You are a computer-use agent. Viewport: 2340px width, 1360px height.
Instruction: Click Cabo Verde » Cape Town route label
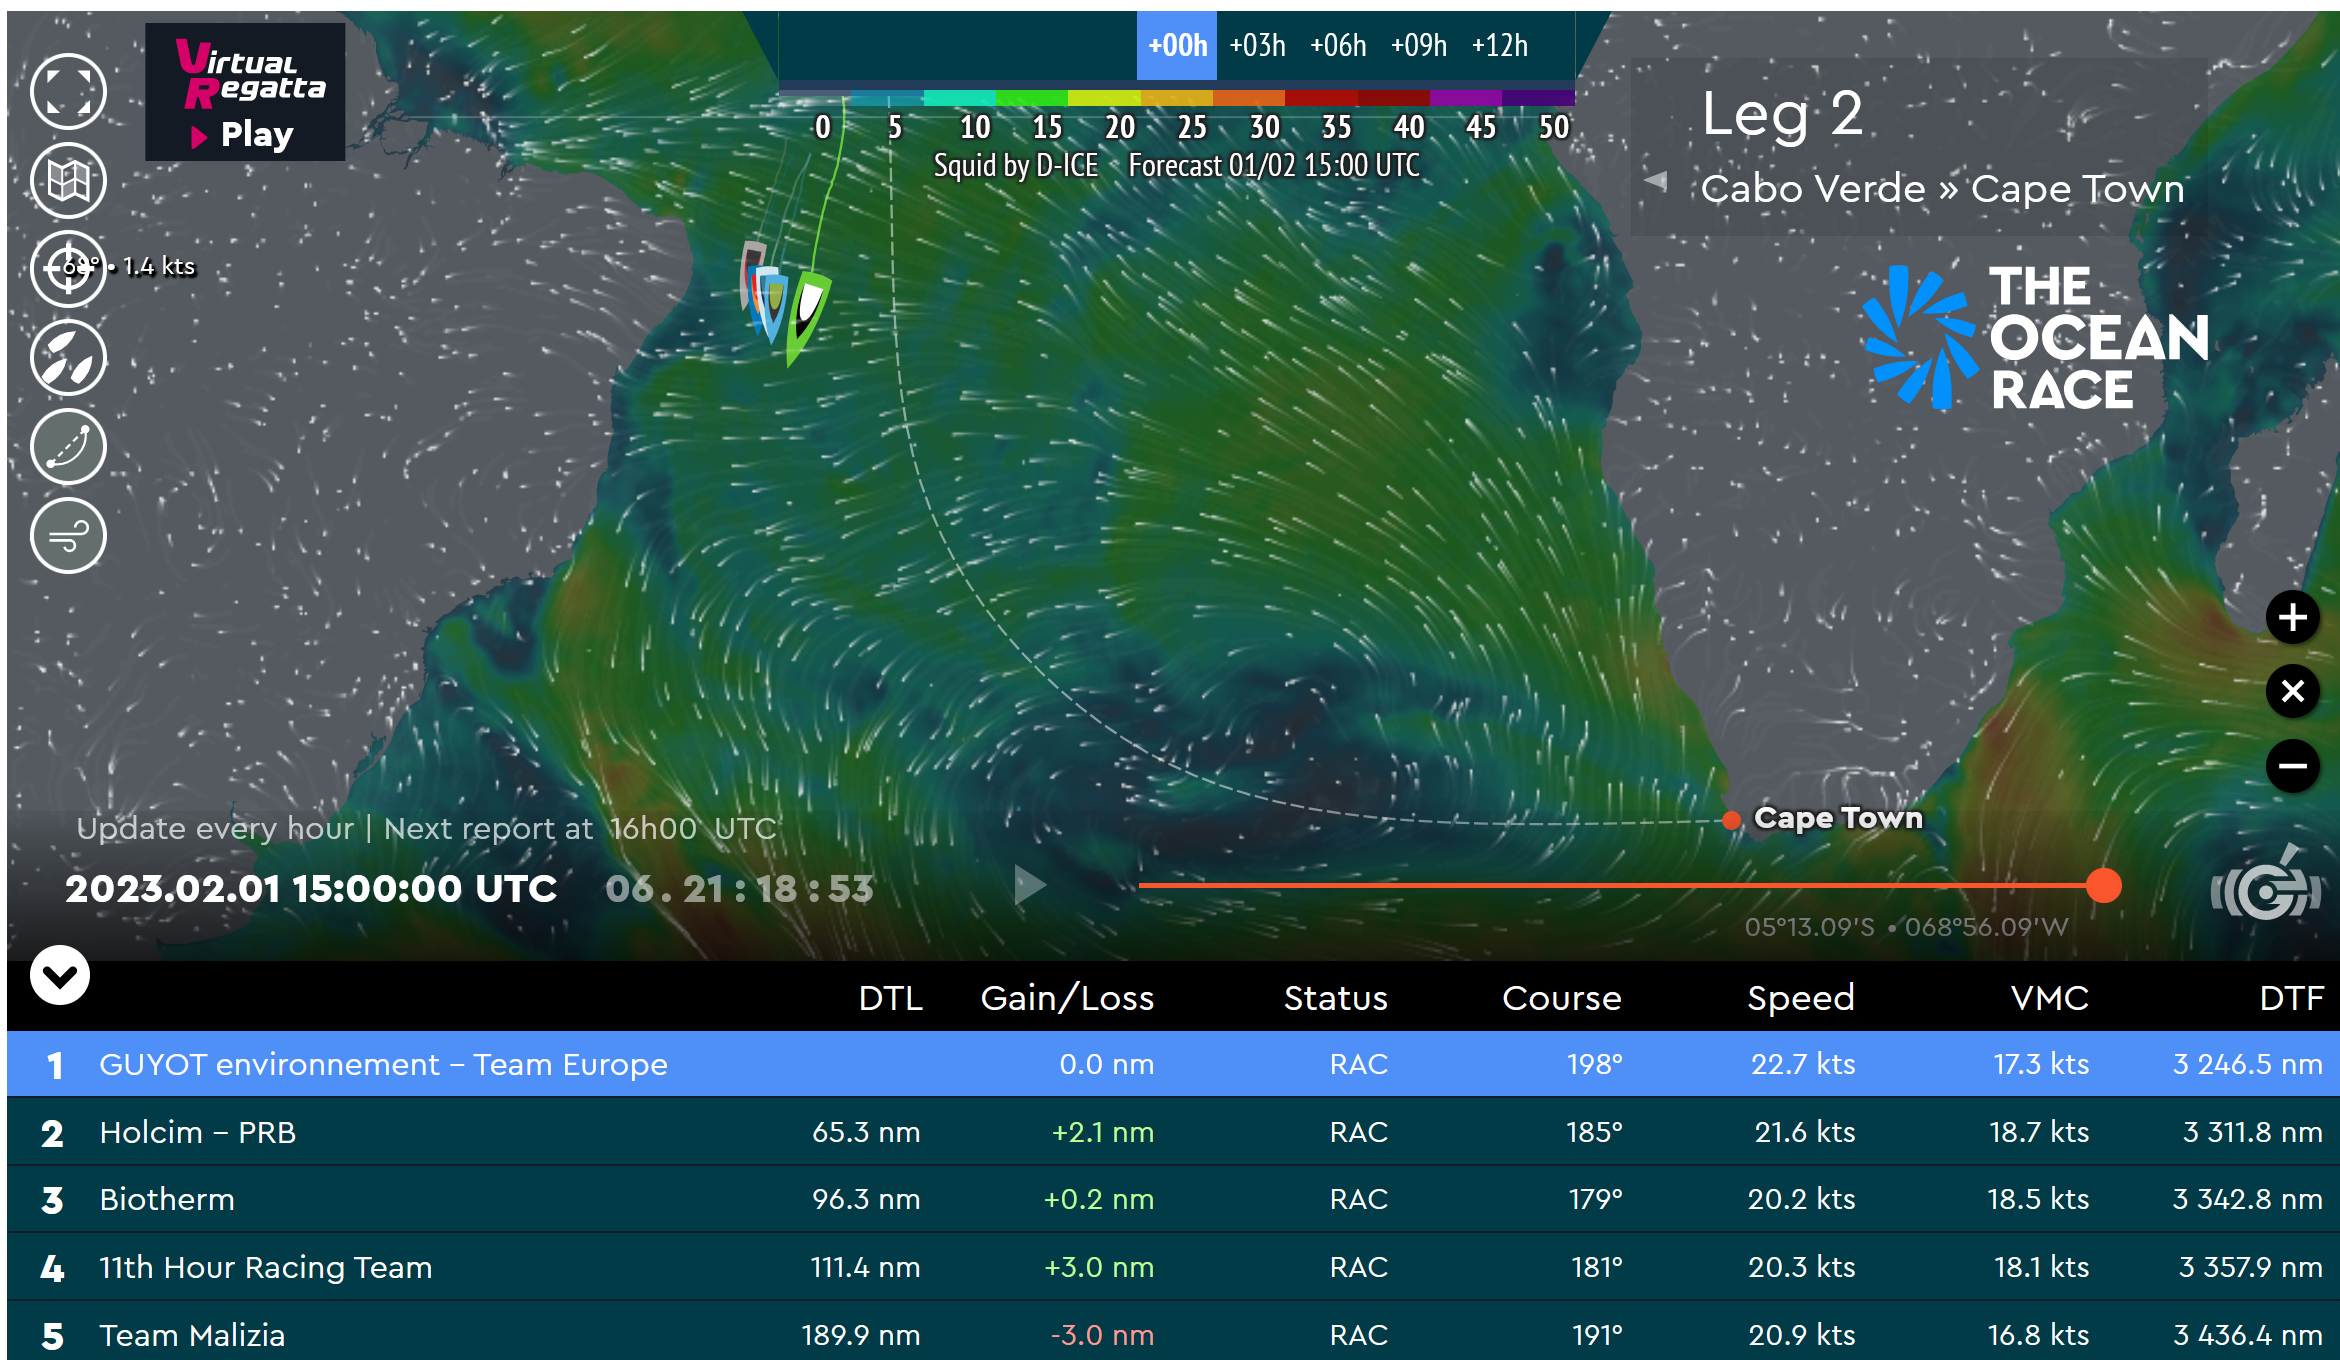pyautogui.click(x=1943, y=188)
